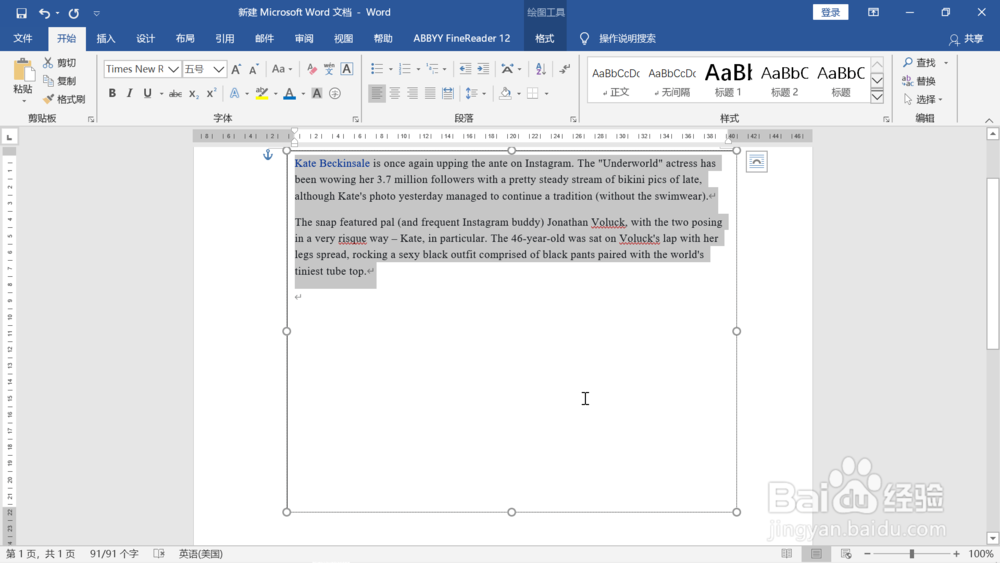
Task: Click the decrease indent icon
Action: (466, 69)
